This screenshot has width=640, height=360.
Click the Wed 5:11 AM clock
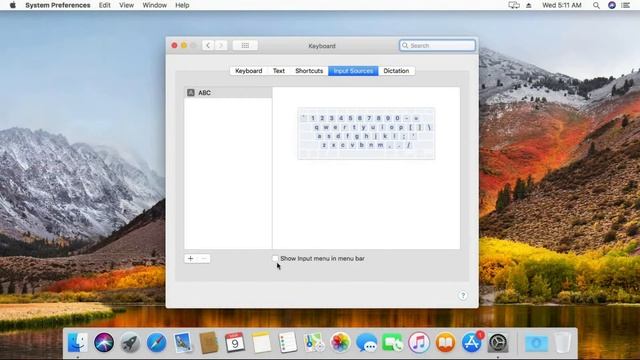[562, 5]
